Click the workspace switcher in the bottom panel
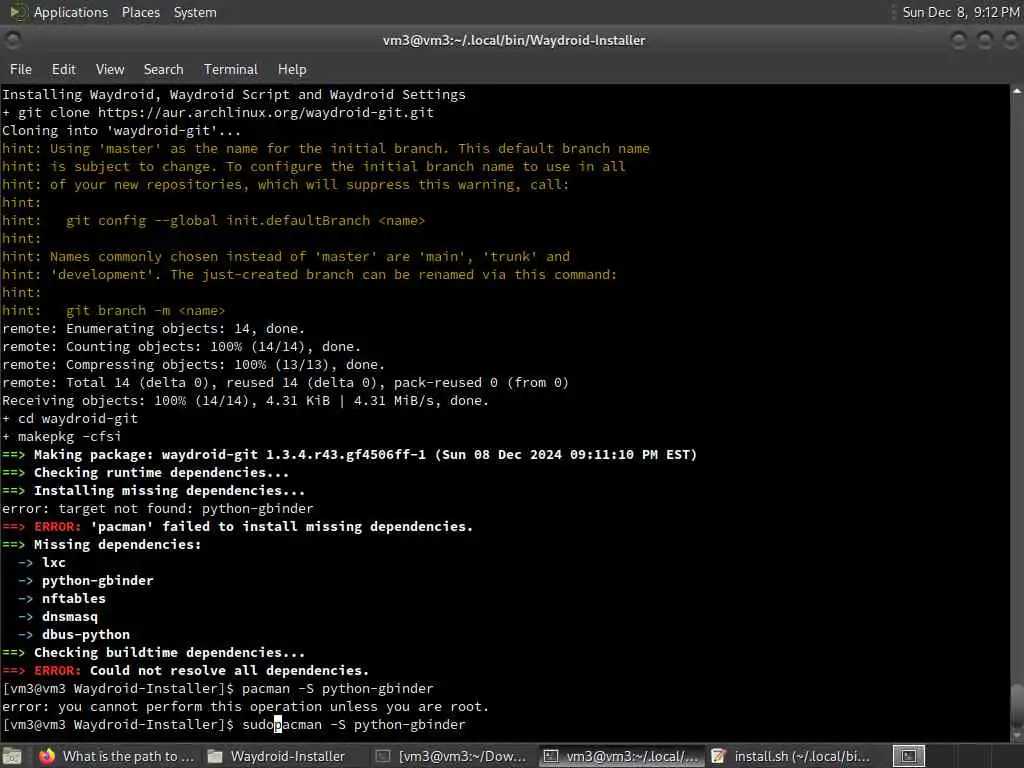The image size is (1024, 768). (x=909, y=756)
